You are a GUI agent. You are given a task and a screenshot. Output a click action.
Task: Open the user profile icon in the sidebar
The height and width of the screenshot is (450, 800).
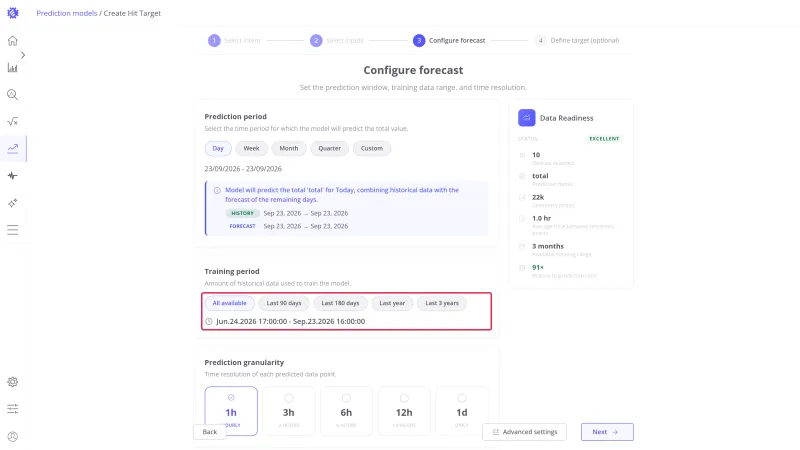13,437
